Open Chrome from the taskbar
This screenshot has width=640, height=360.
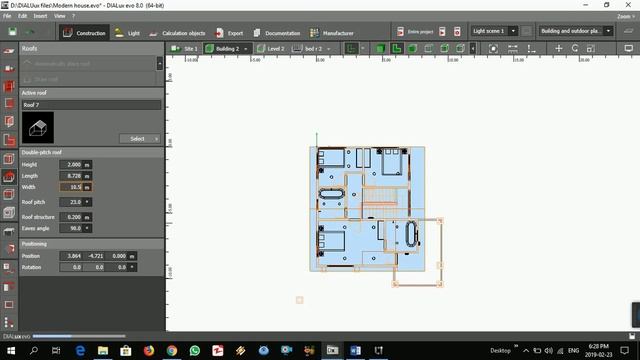coord(172,351)
